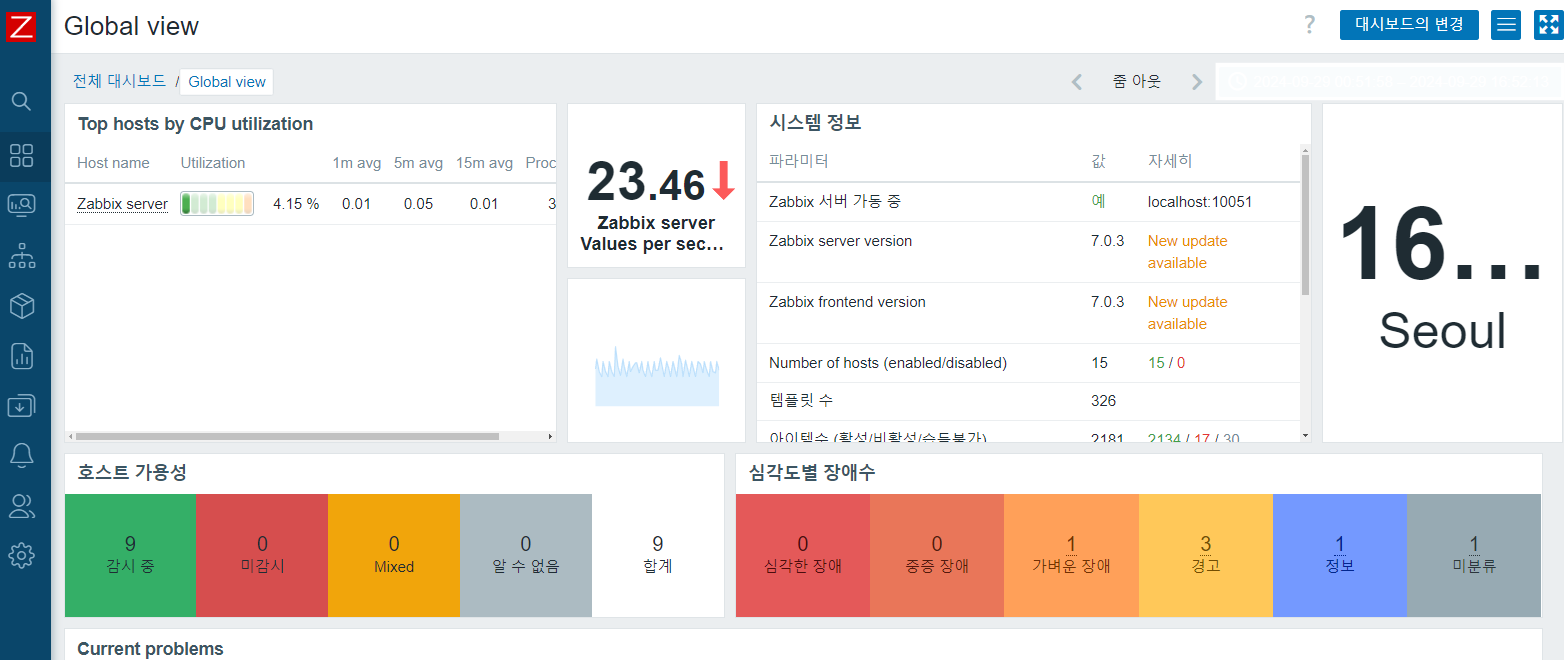Click the Utilization column header
Screen dimensions: 1565x660
click(x=213, y=163)
